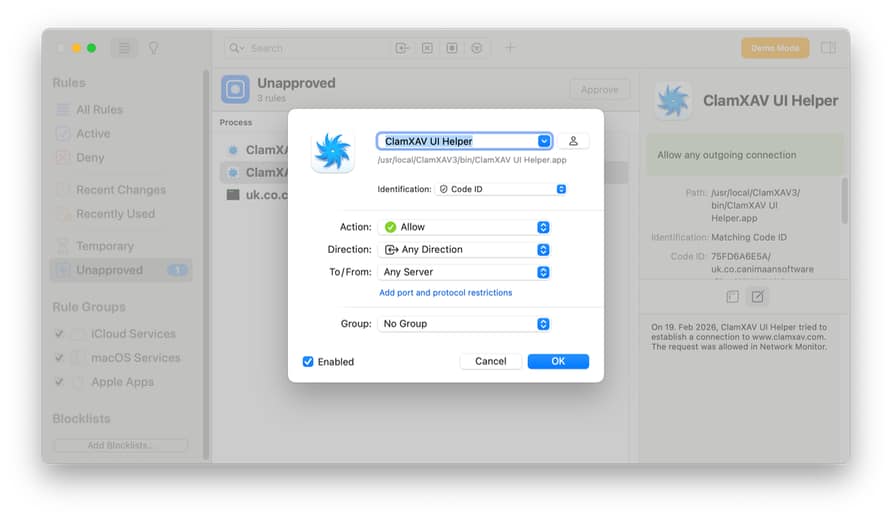
Task: Click the Demo Mode button
Action: [x=775, y=48]
